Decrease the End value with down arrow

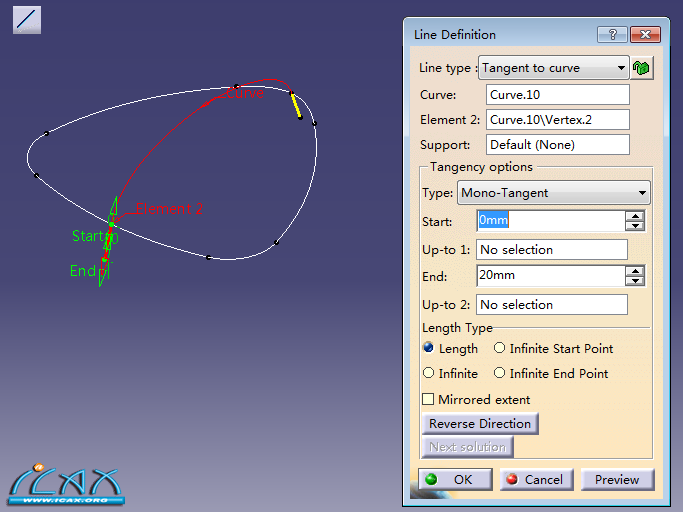636,281
